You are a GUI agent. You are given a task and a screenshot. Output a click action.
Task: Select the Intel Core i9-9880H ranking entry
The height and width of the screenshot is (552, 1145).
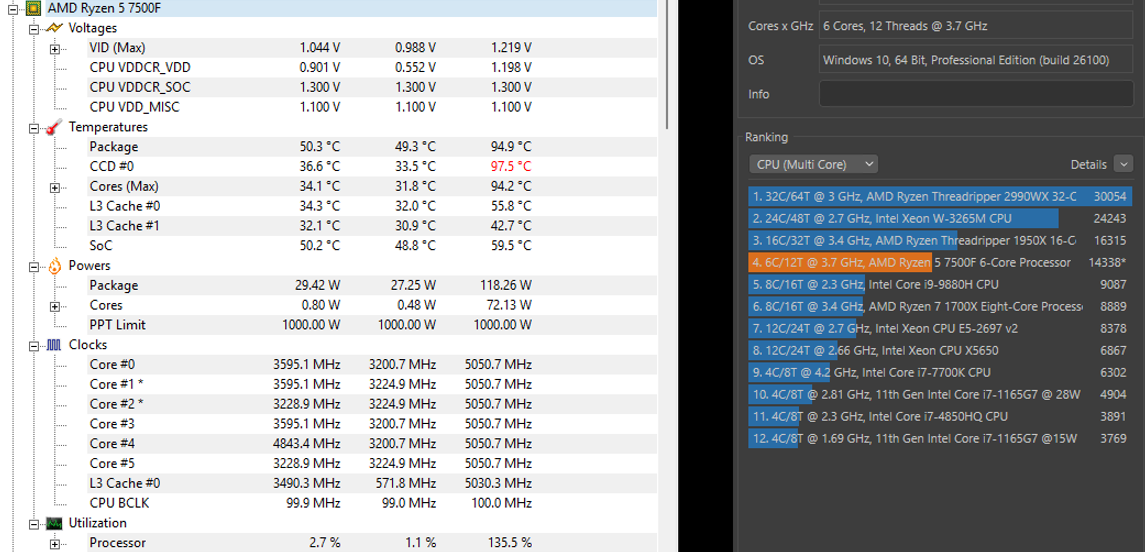[x=941, y=284]
